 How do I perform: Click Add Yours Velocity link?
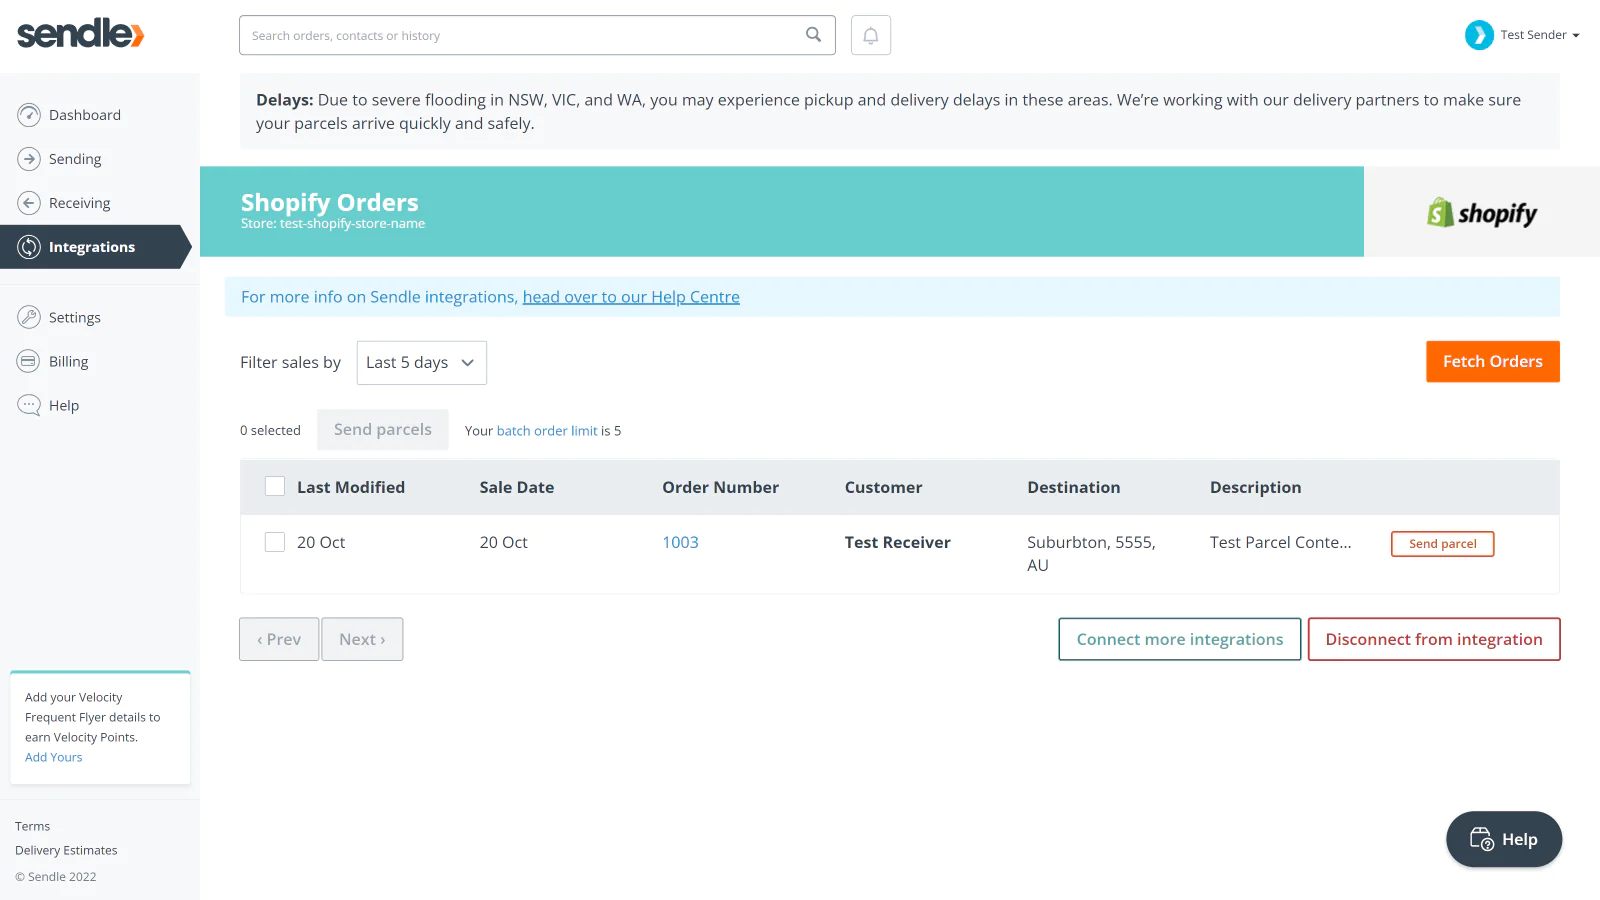(54, 757)
